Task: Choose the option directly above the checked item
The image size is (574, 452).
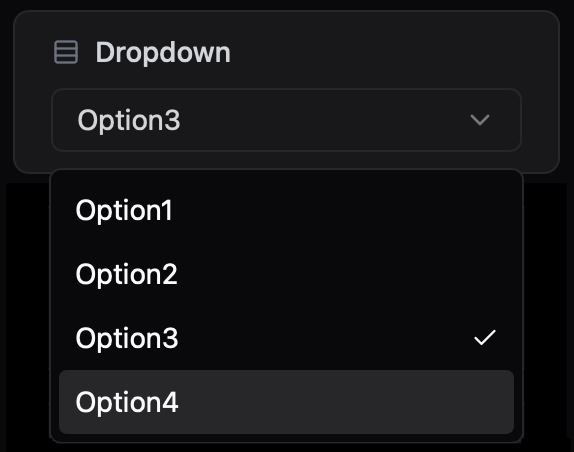Action: click(287, 274)
